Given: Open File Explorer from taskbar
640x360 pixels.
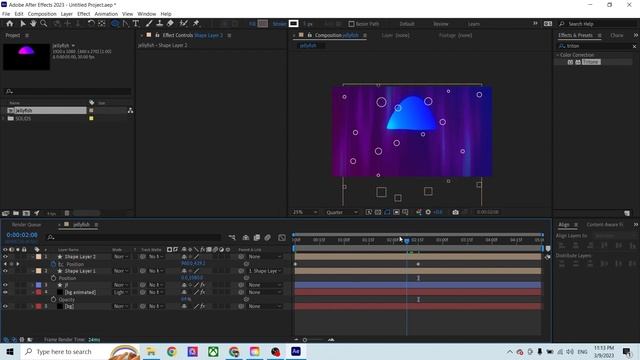Looking at the screenshot, I should point(151,351).
